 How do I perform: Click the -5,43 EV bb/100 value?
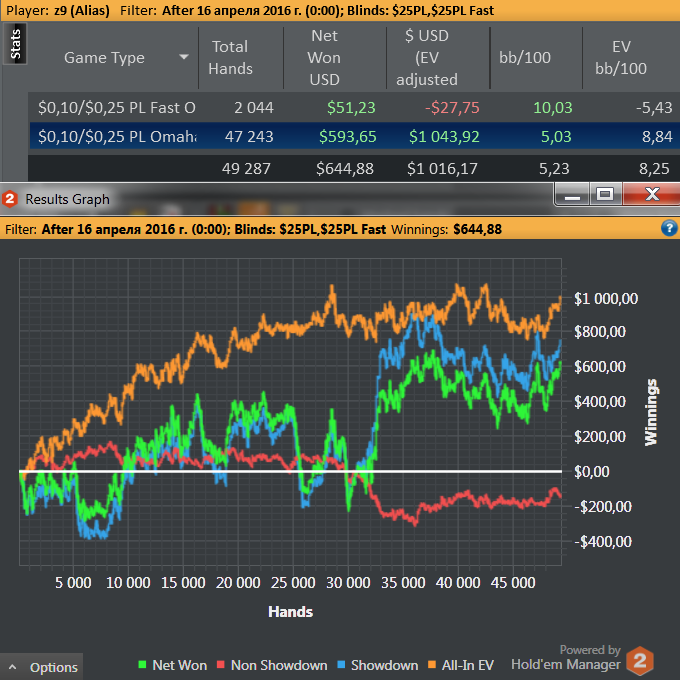(654, 108)
